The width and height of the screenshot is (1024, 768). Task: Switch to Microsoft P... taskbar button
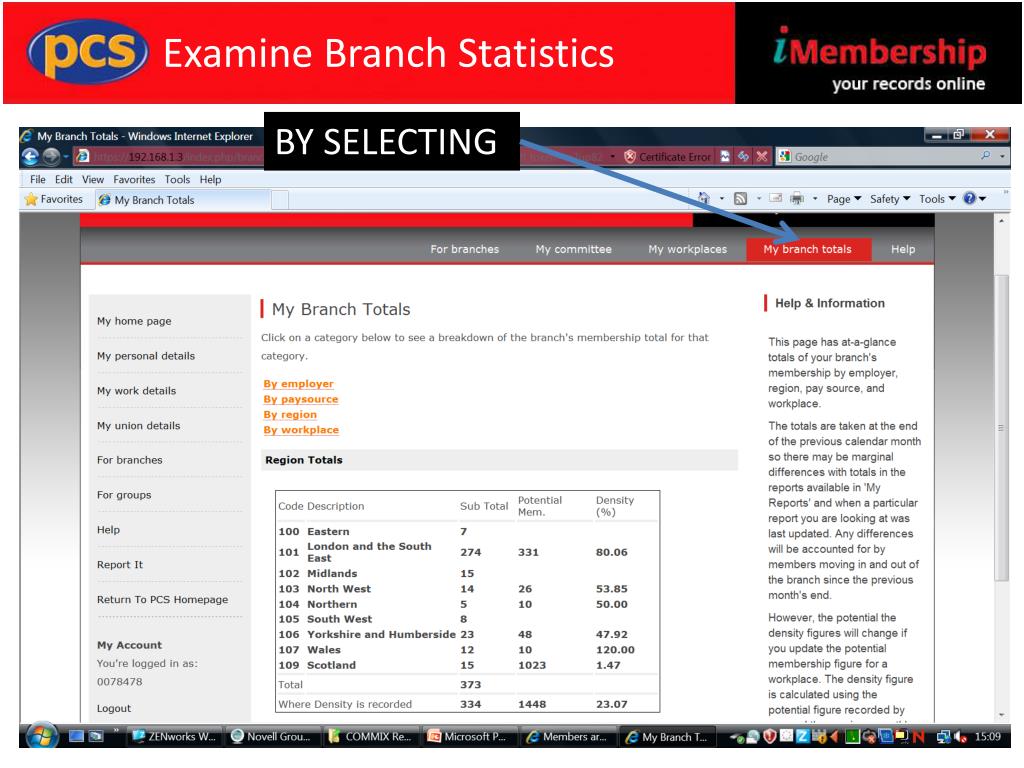pyautogui.click(x=469, y=737)
